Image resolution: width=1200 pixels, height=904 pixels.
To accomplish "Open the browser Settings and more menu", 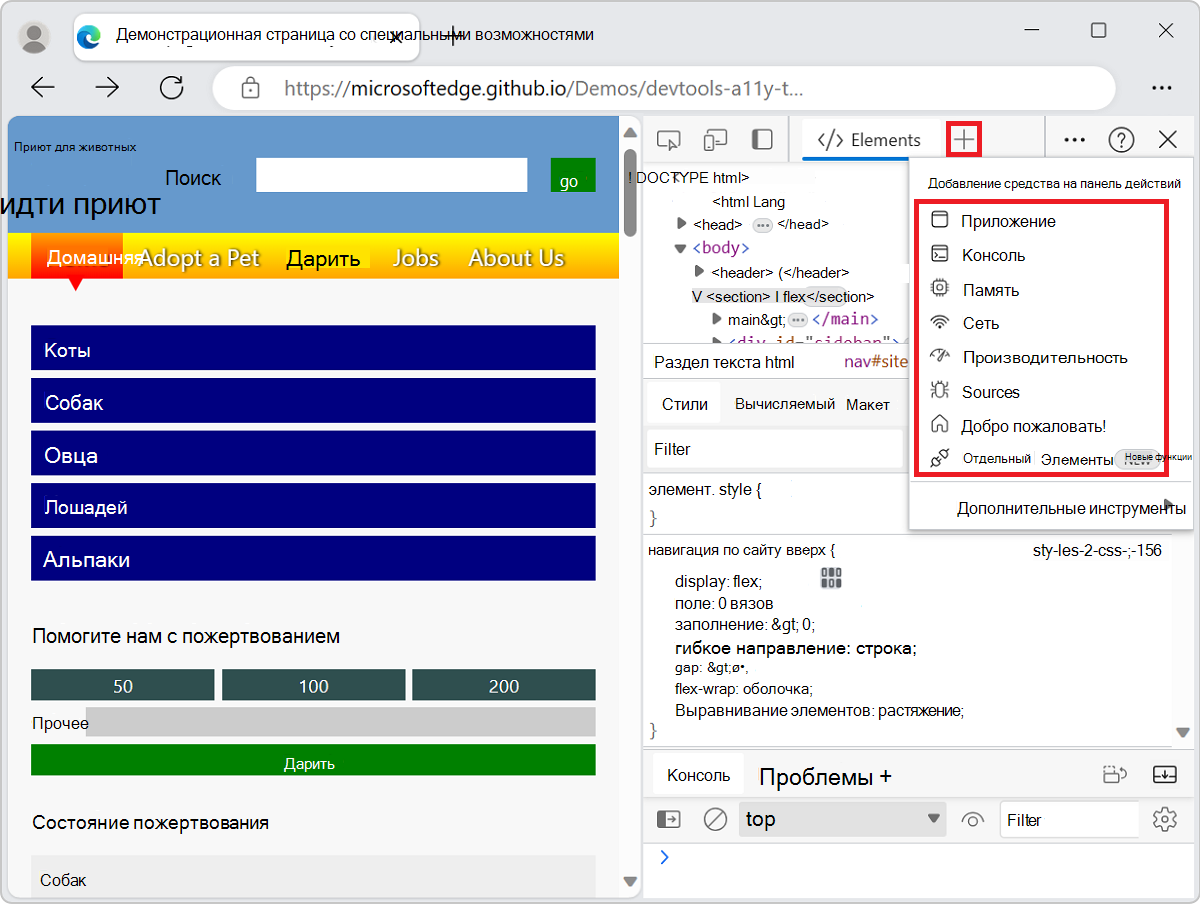I will pyautogui.click(x=1161, y=88).
